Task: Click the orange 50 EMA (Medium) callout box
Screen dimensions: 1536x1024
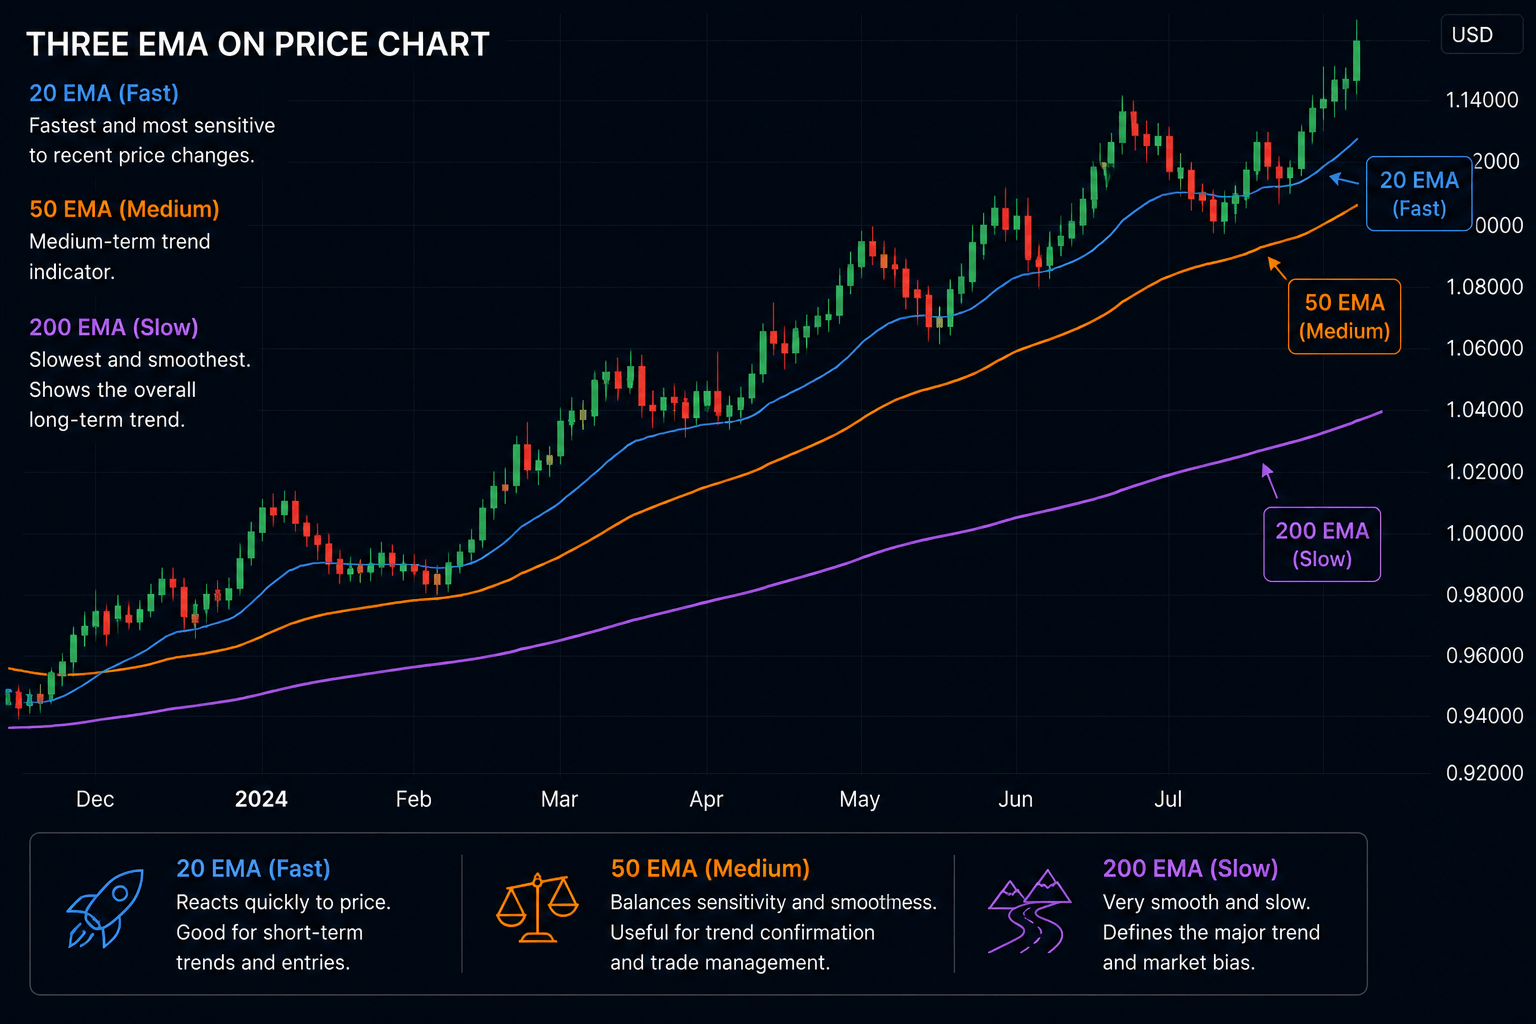Action: (x=1344, y=316)
